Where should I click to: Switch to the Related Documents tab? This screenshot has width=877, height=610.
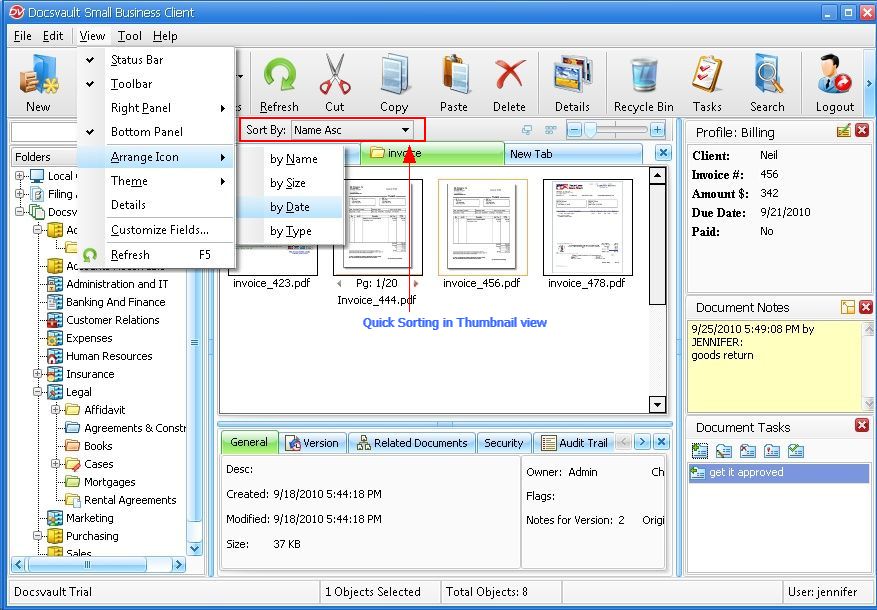pyautogui.click(x=412, y=443)
